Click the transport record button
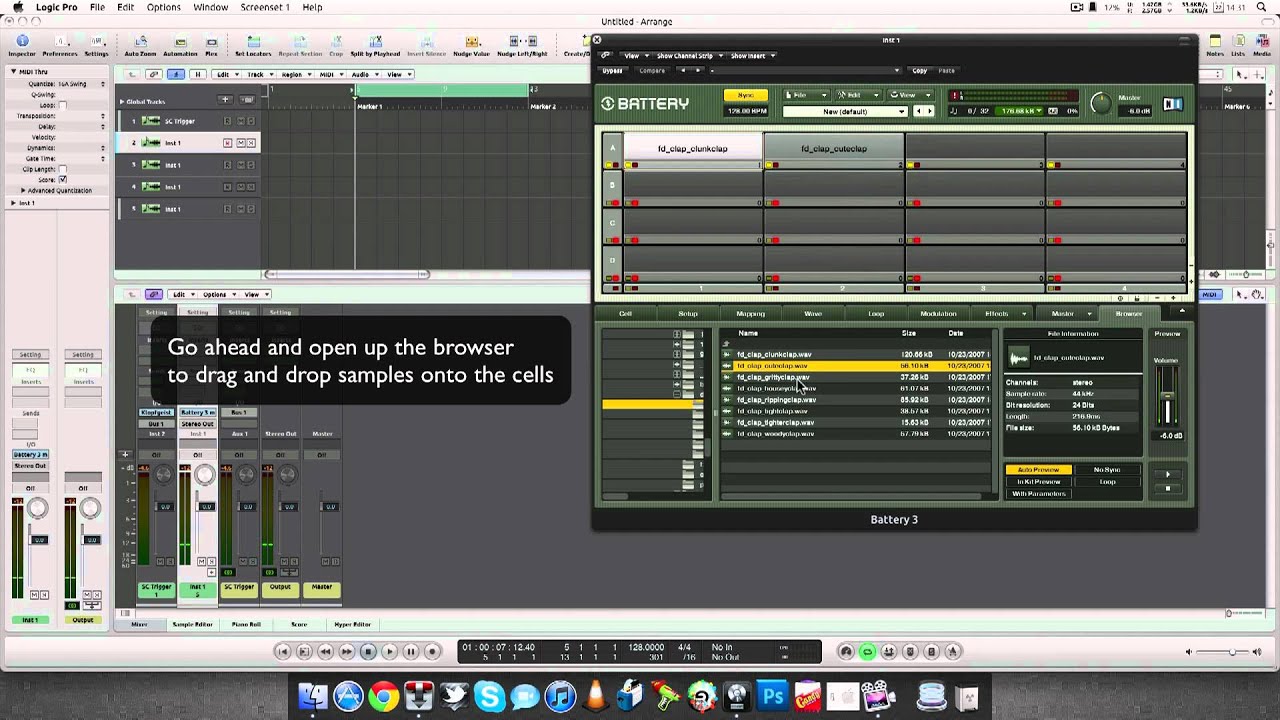Viewport: 1280px width, 720px height. (x=432, y=651)
